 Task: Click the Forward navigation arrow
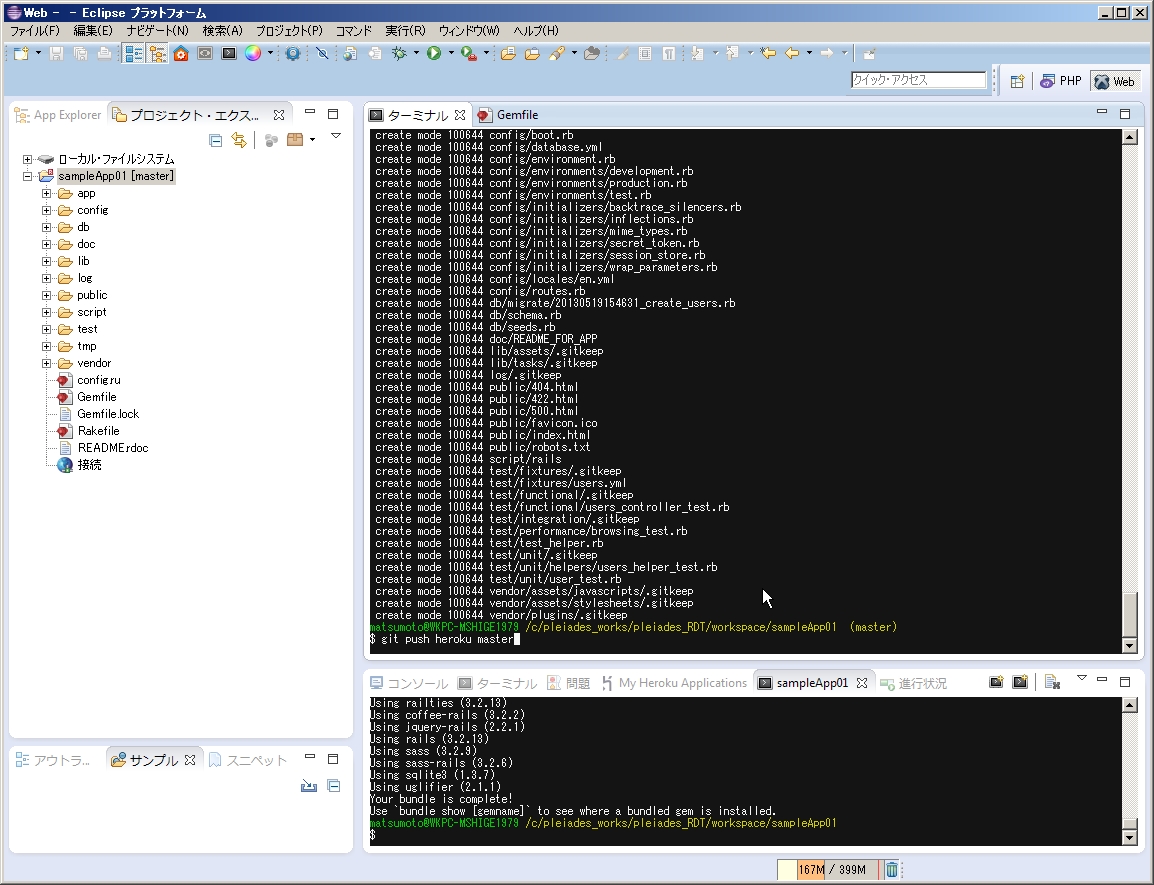826,53
